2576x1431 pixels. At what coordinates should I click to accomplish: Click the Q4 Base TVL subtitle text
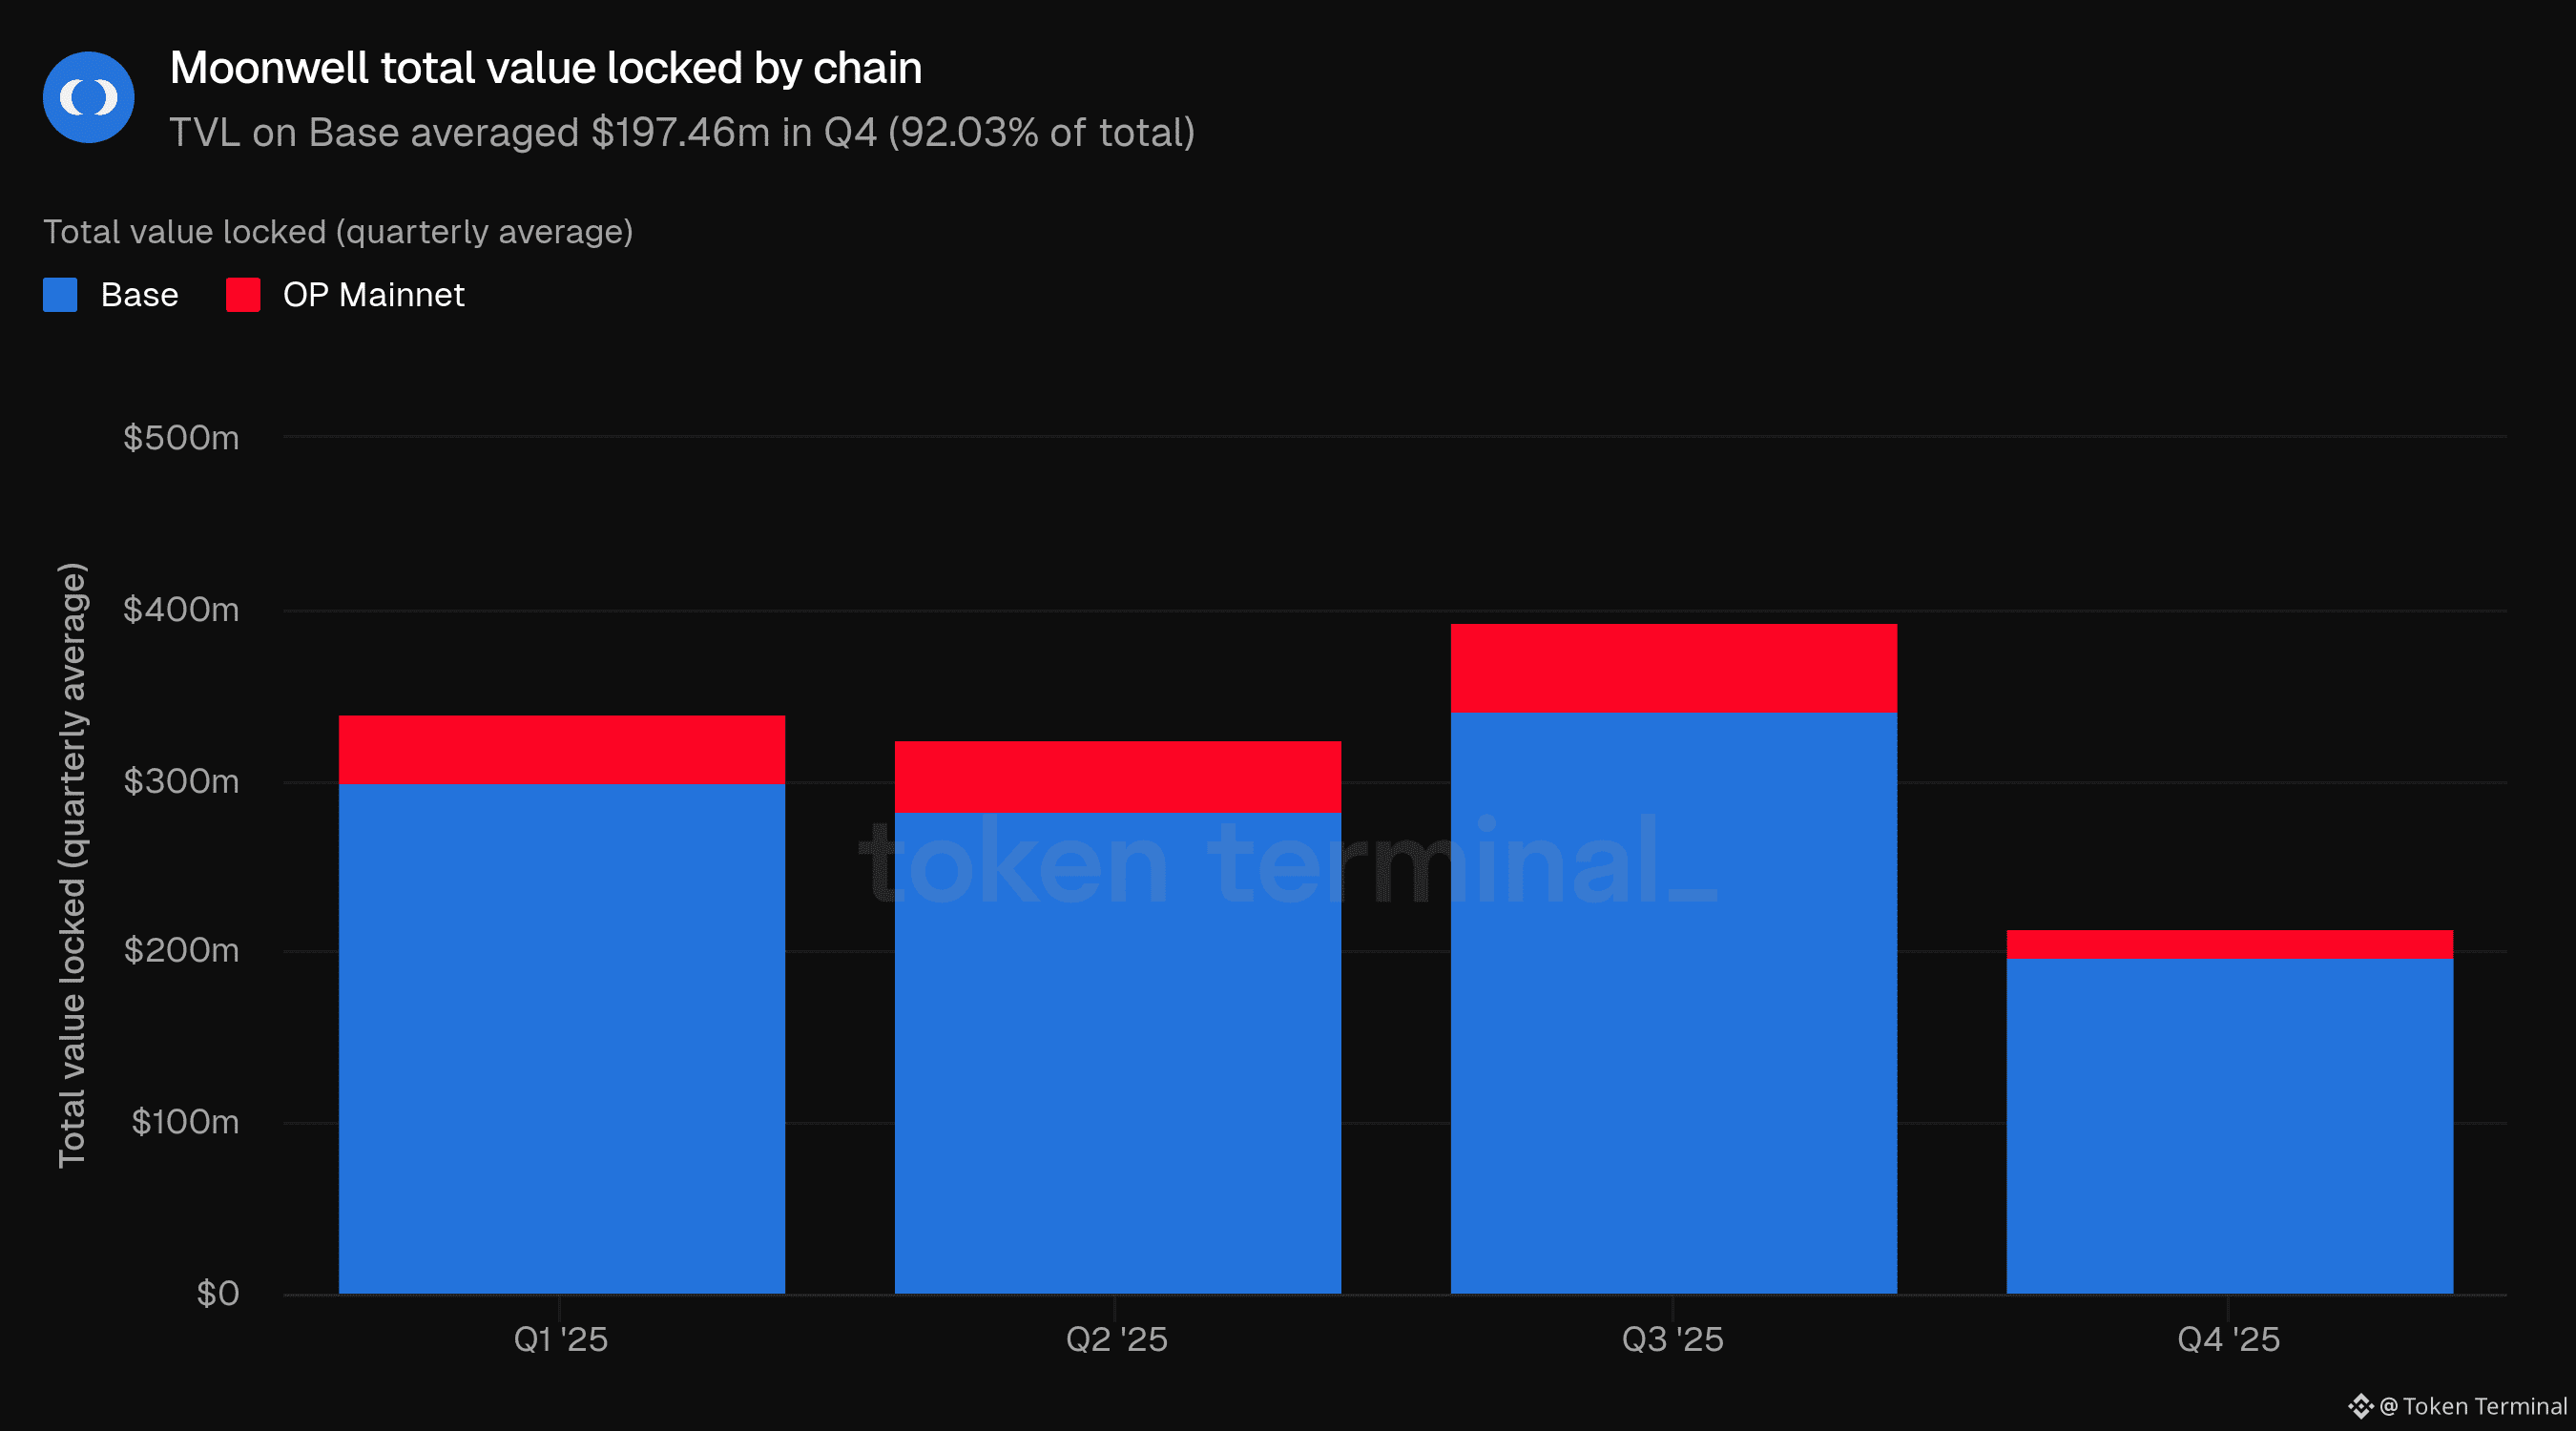point(681,133)
